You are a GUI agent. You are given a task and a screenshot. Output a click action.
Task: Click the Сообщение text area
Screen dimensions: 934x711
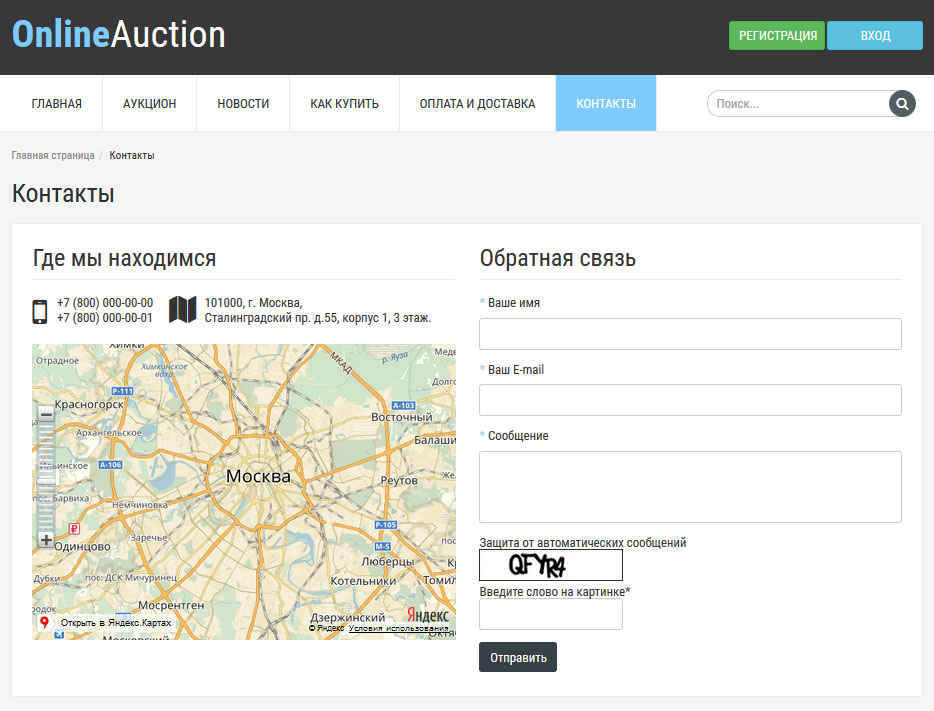690,486
